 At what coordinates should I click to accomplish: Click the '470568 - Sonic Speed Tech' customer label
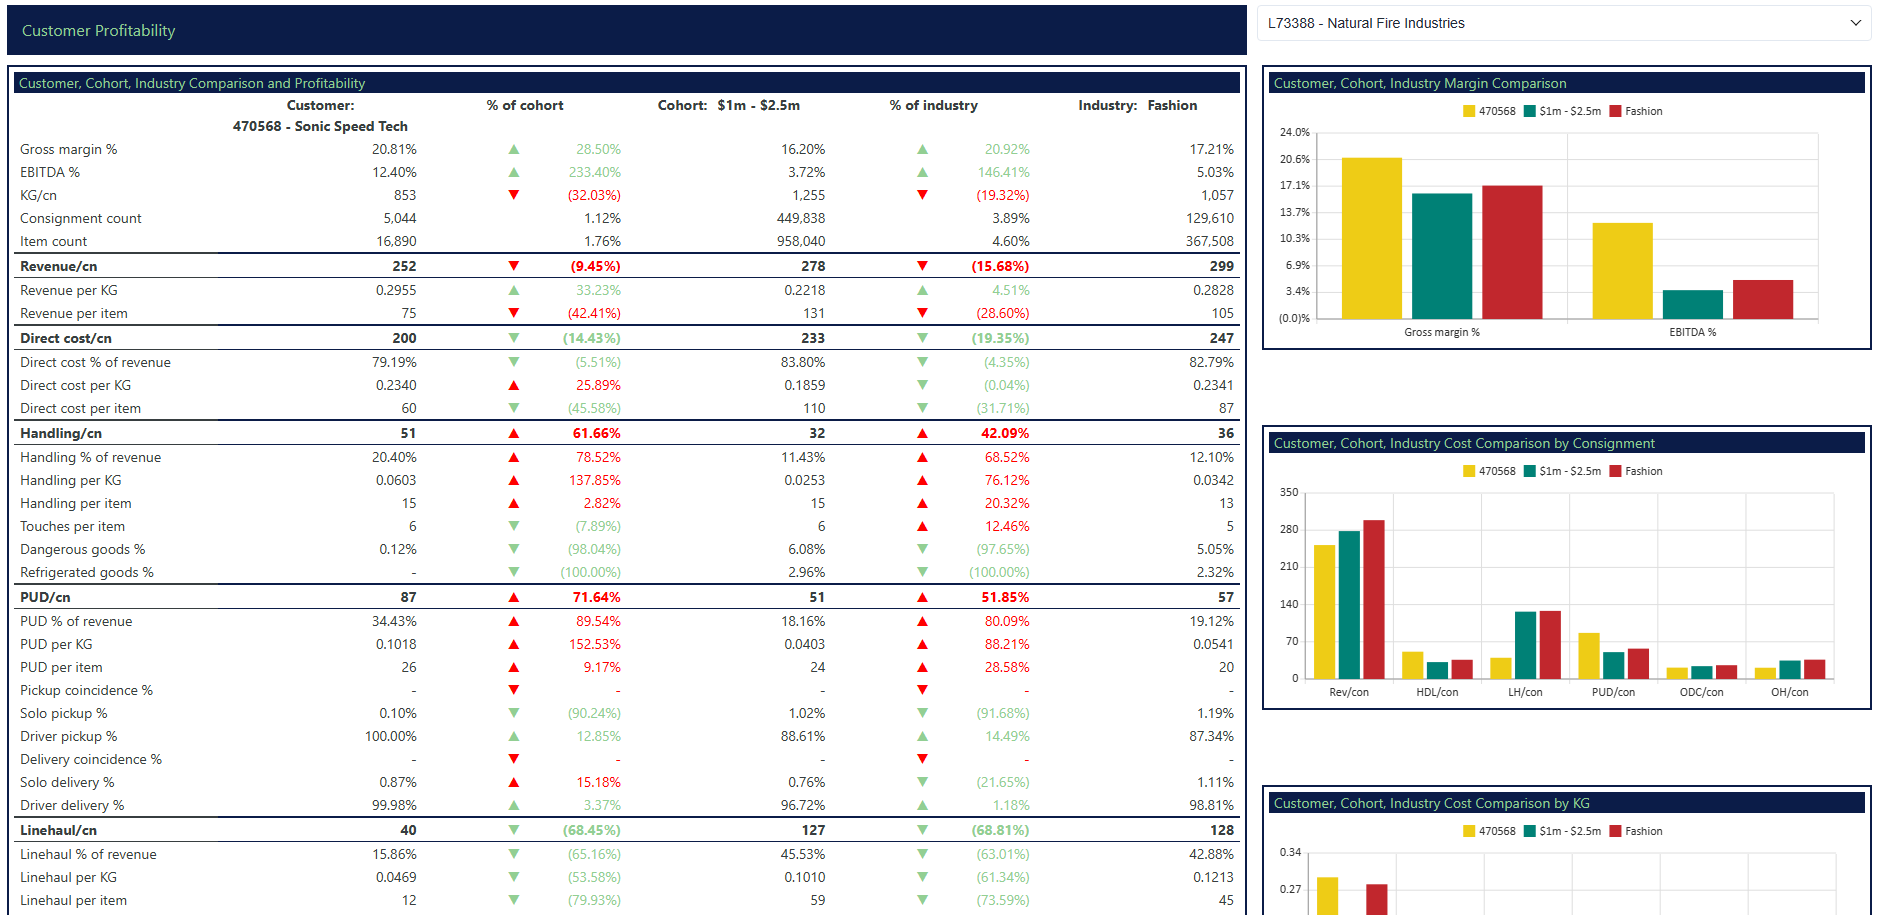320,126
